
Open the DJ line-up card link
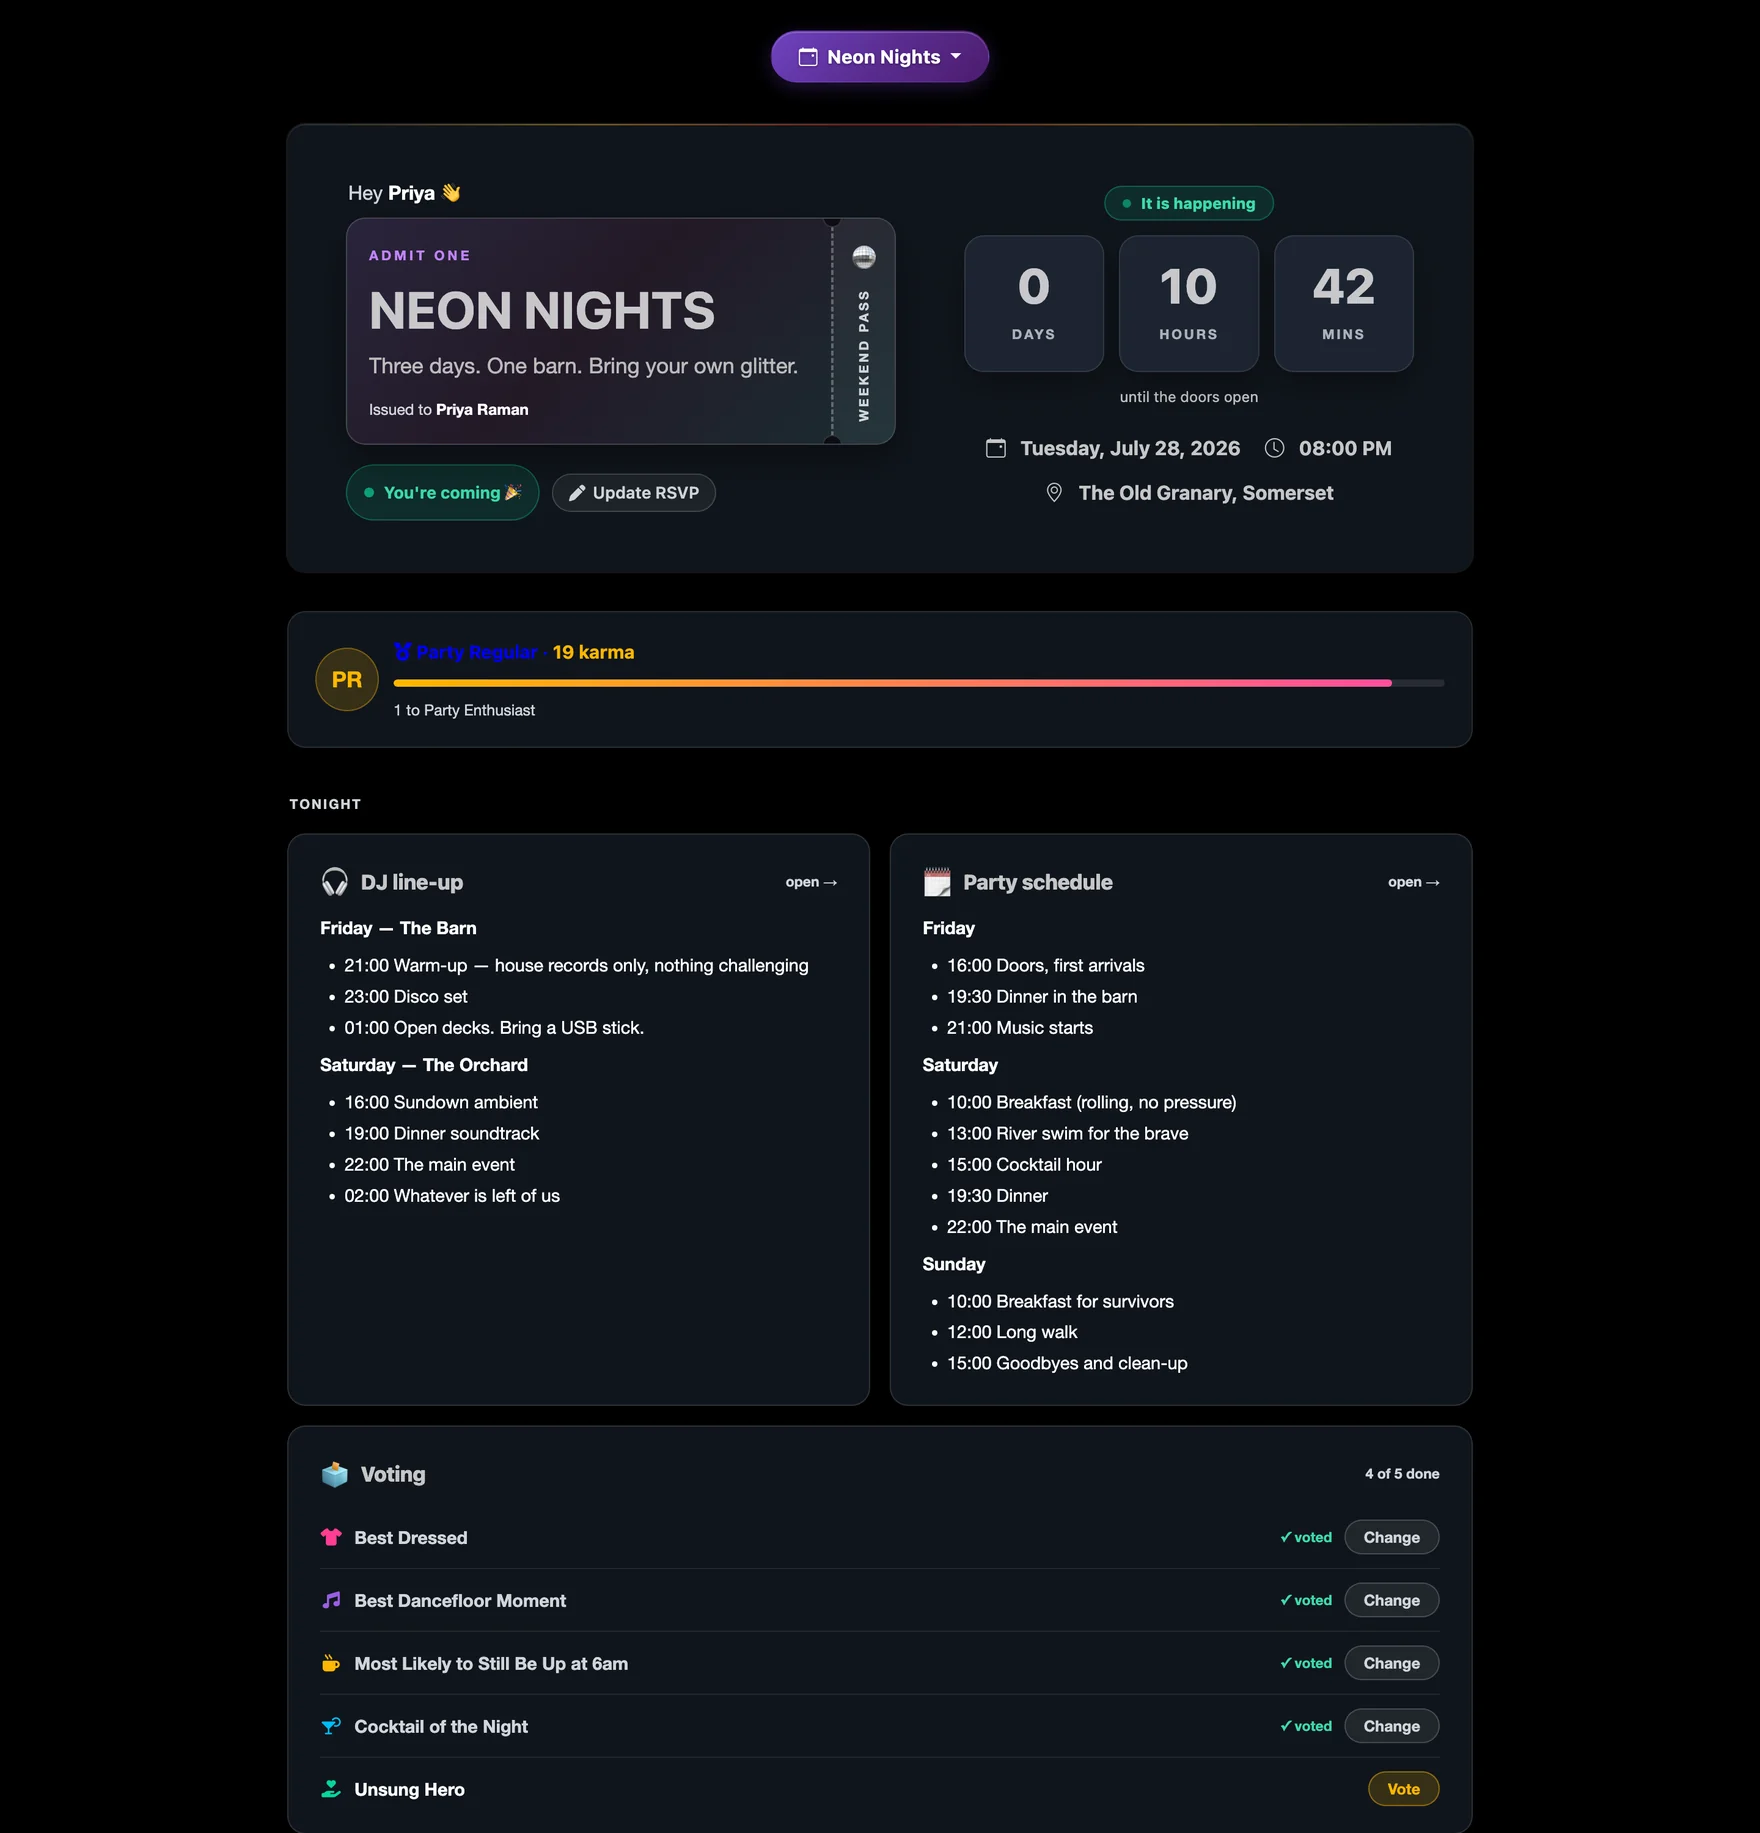811,882
